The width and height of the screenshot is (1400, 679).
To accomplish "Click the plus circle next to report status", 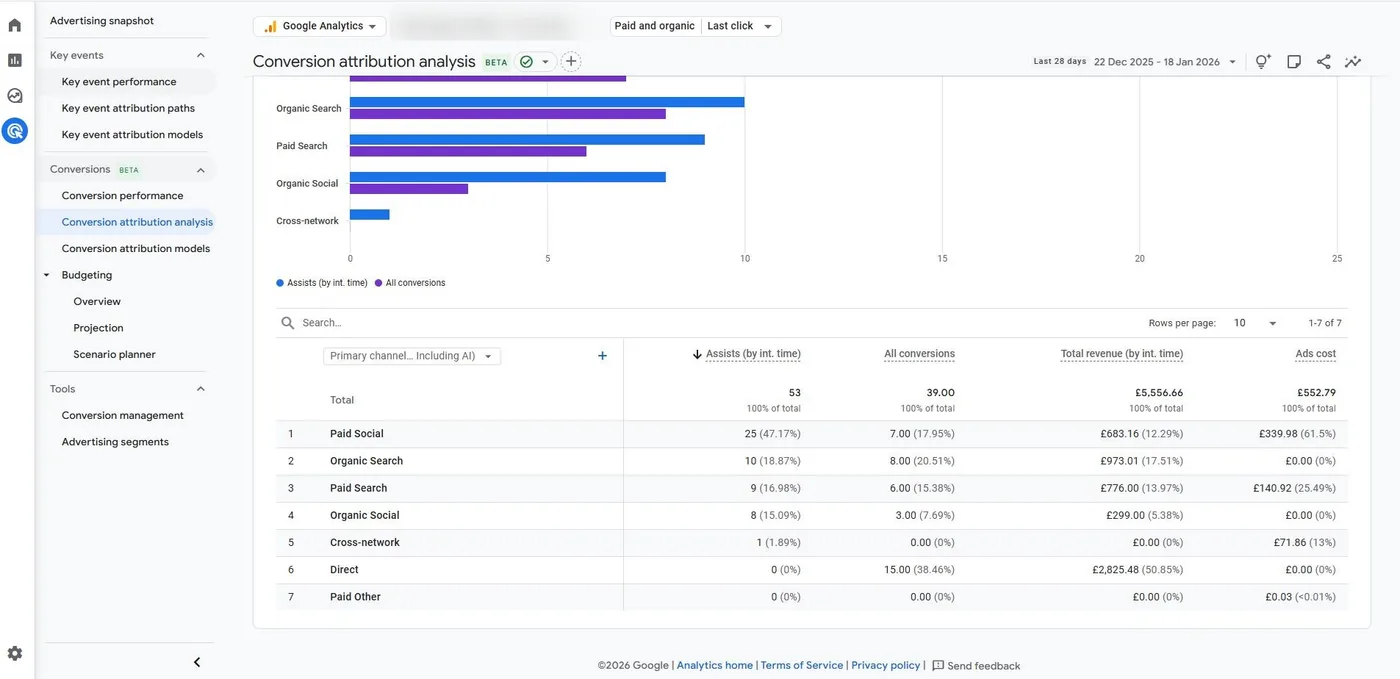I will coord(571,62).
